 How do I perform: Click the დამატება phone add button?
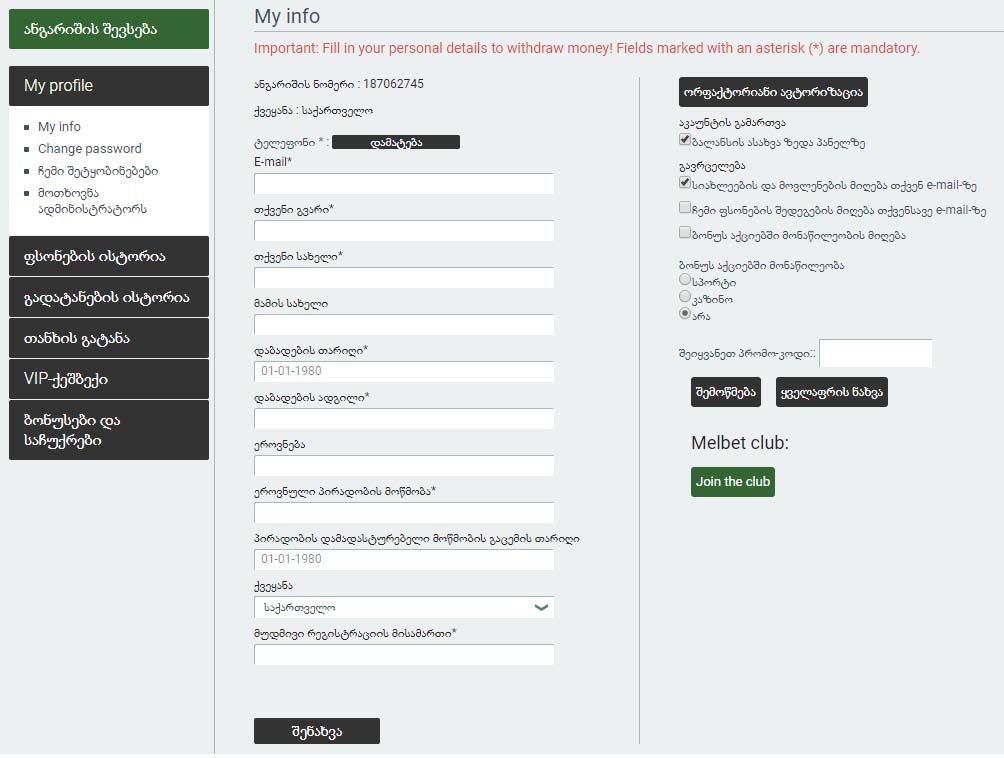click(x=396, y=142)
